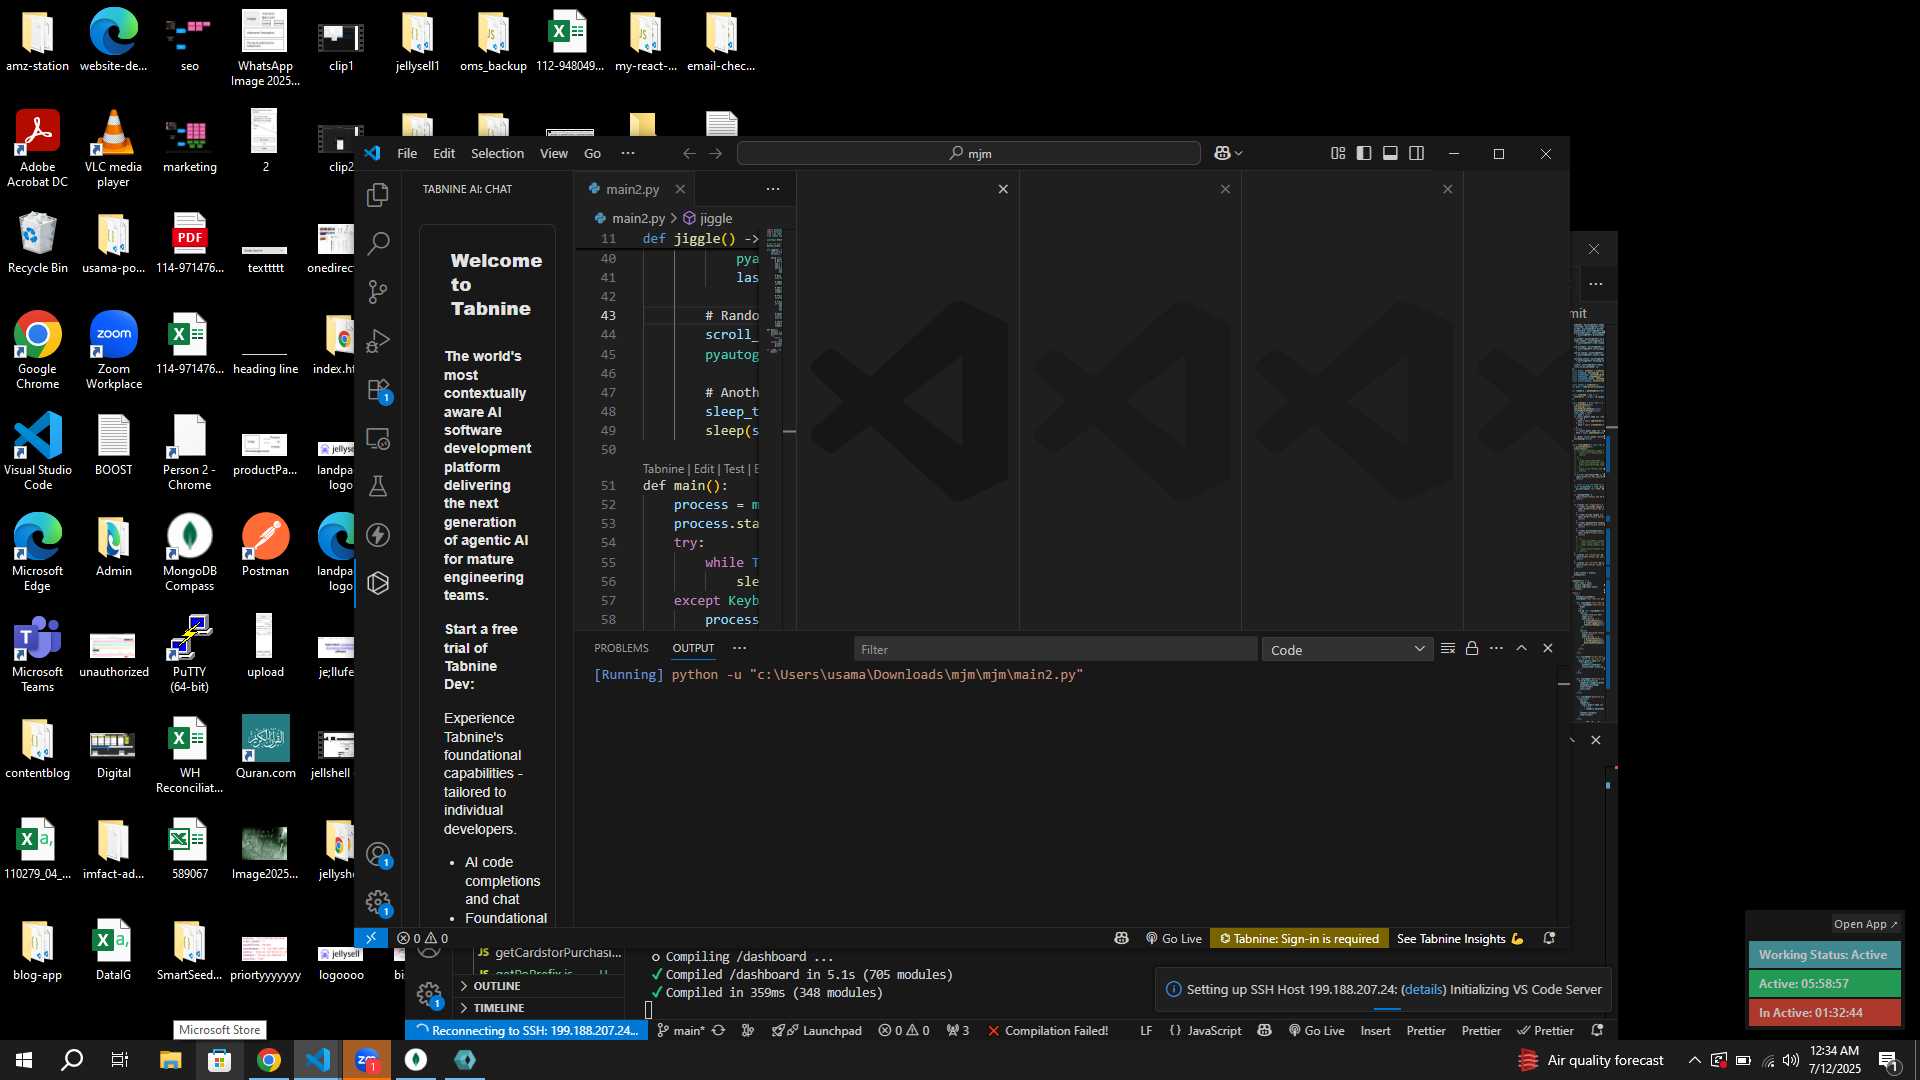Toggle Primary Side Bar visibility

[x=1364, y=153]
